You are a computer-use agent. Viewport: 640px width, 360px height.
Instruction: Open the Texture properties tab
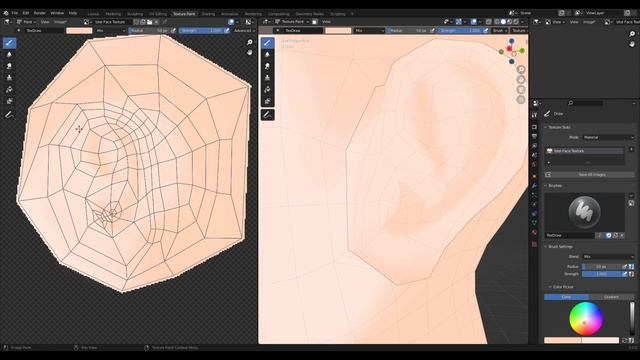(x=534, y=244)
